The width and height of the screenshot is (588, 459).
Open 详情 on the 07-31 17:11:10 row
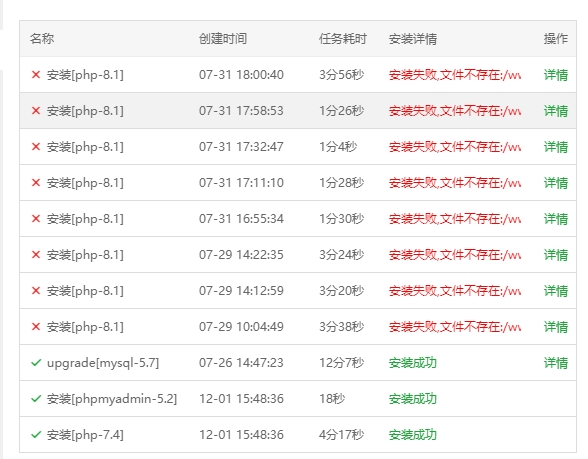tap(556, 183)
